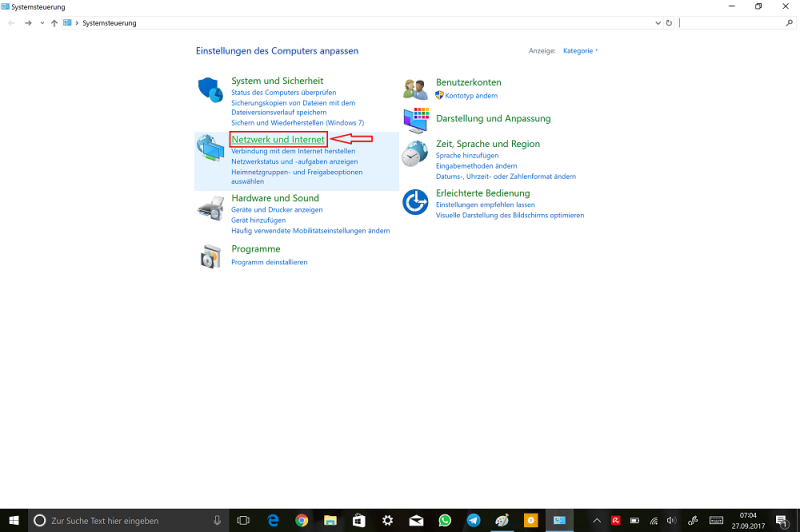Open Erleichterte Bedienung category
The image size is (800, 532).
(483, 193)
